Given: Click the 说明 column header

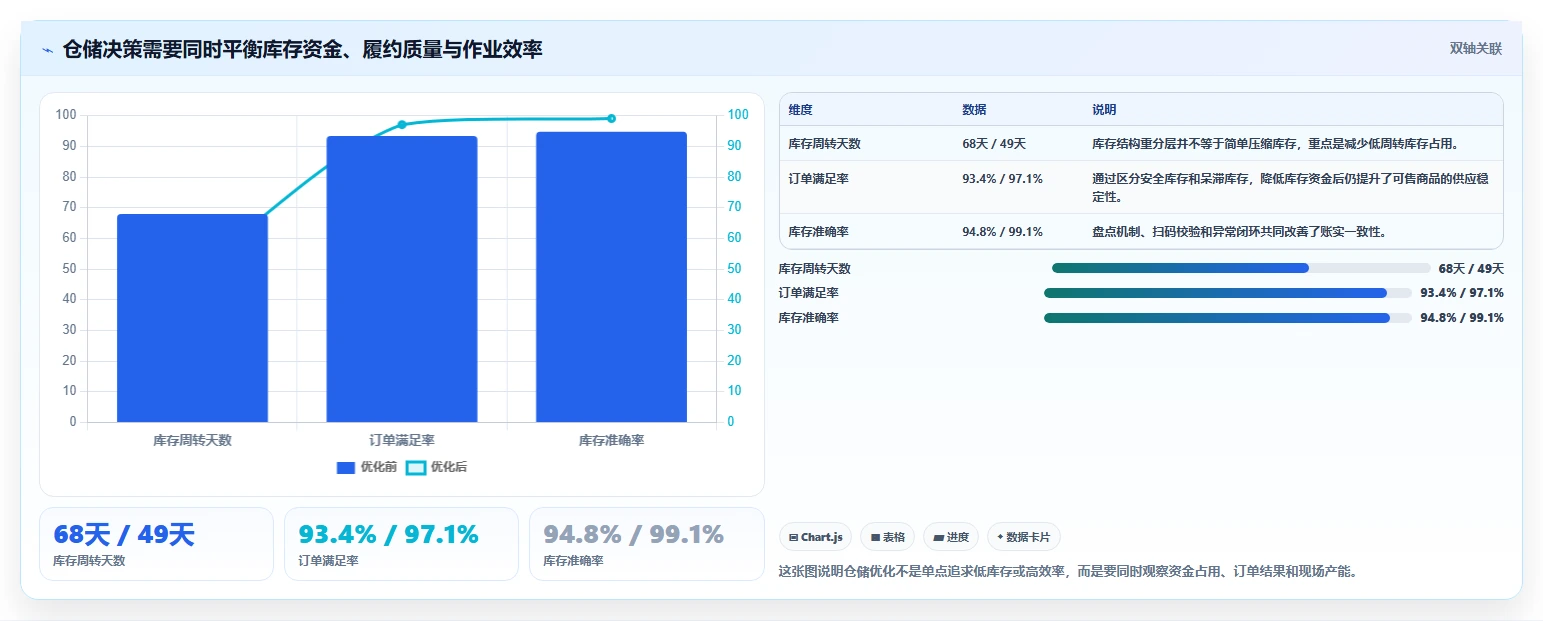Looking at the screenshot, I should [x=1104, y=110].
